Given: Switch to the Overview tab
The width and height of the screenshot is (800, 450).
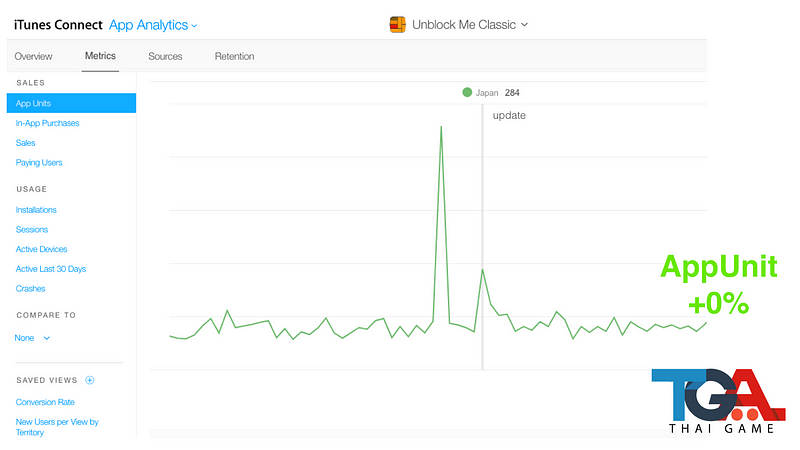Looking at the screenshot, I should click(x=33, y=56).
